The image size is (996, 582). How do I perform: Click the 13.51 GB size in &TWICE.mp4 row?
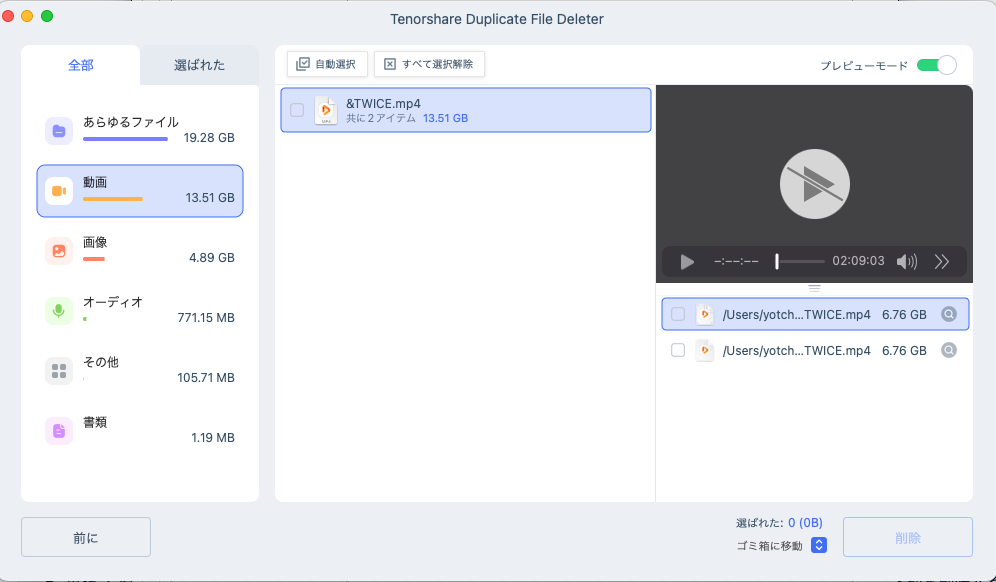click(445, 118)
